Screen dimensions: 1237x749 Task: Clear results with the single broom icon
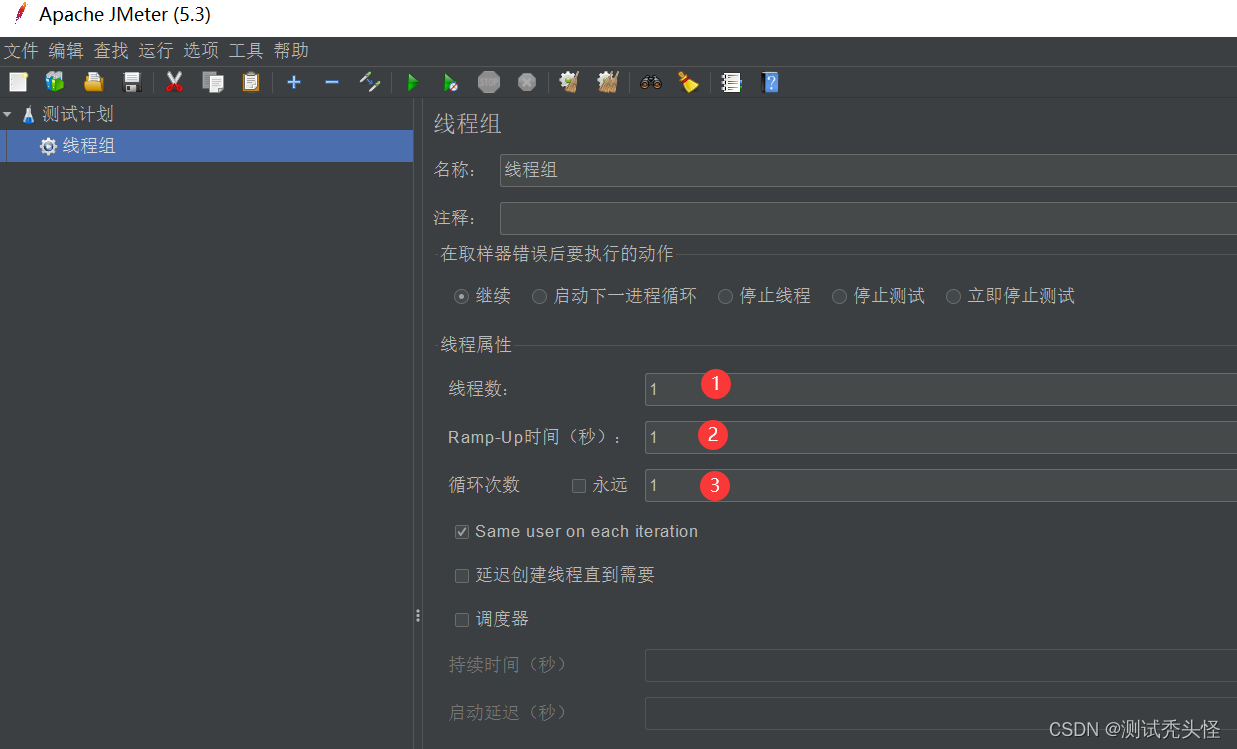coord(569,82)
